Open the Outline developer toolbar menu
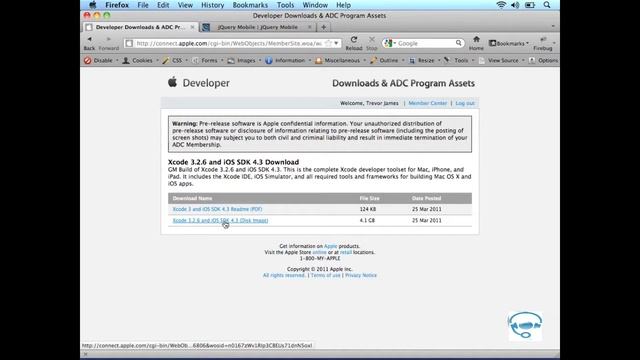Image resolution: width=640 pixels, height=360 pixels. pyautogui.click(x=387, y=60)
